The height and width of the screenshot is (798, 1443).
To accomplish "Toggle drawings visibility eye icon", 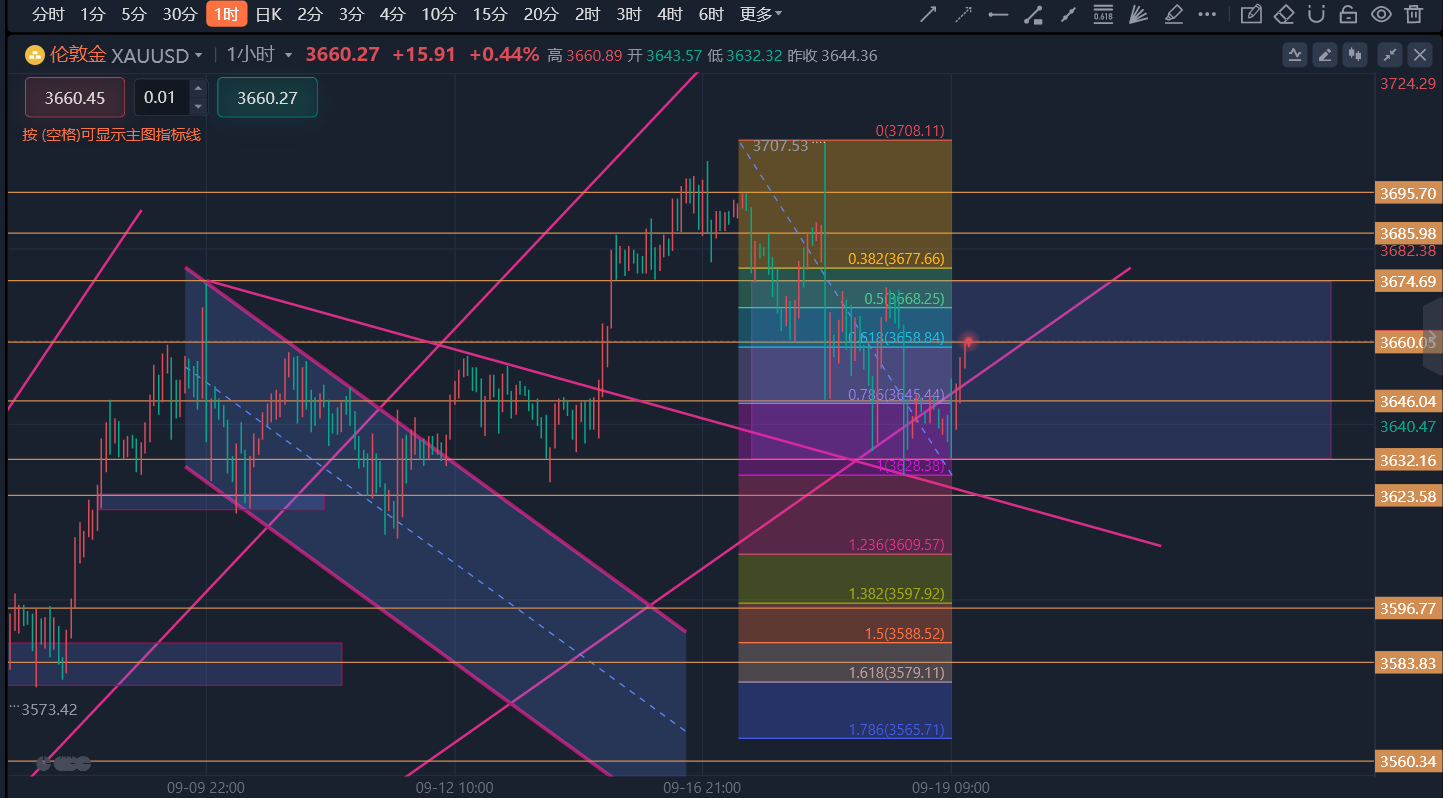I will [1381, 14].
